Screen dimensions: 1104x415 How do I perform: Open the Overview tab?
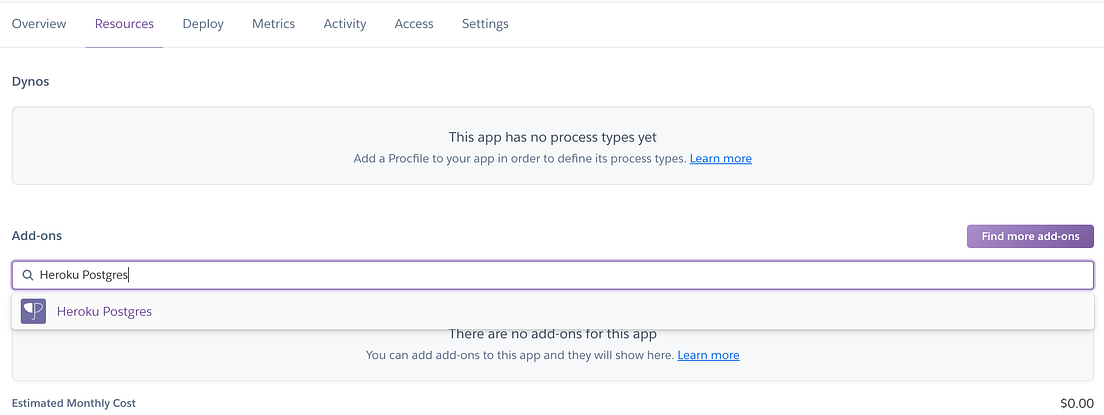click(39, 24)
